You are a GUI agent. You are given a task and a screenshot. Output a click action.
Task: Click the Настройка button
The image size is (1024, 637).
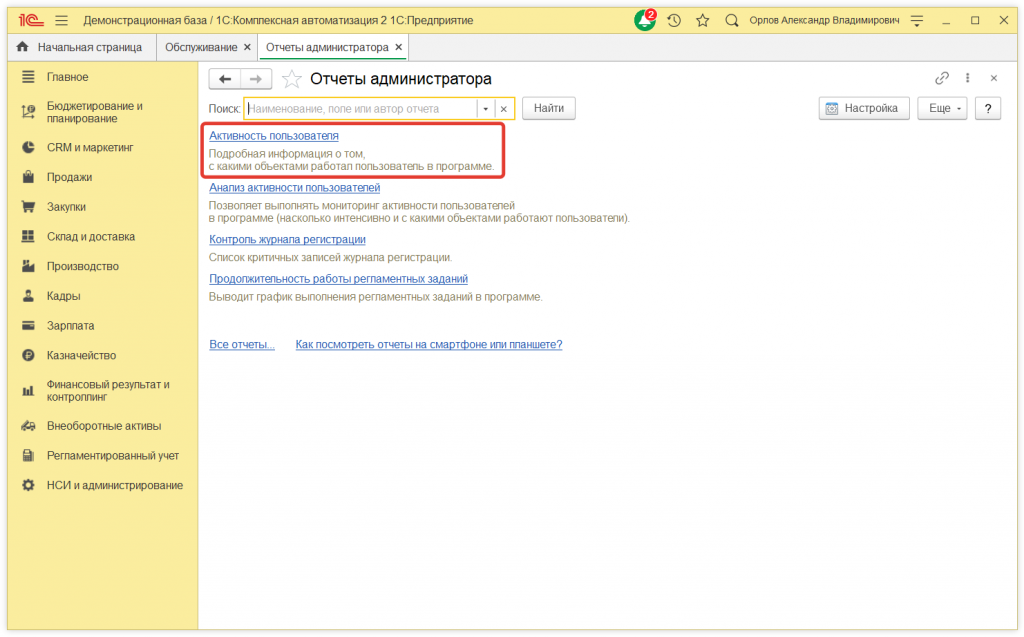coord(864,108)
